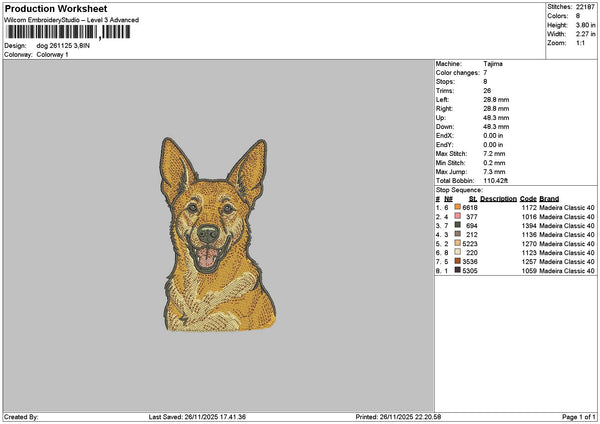Click the Max Stitch value 7.2 mm
The image size is (600, 424).
pos(494,154)
